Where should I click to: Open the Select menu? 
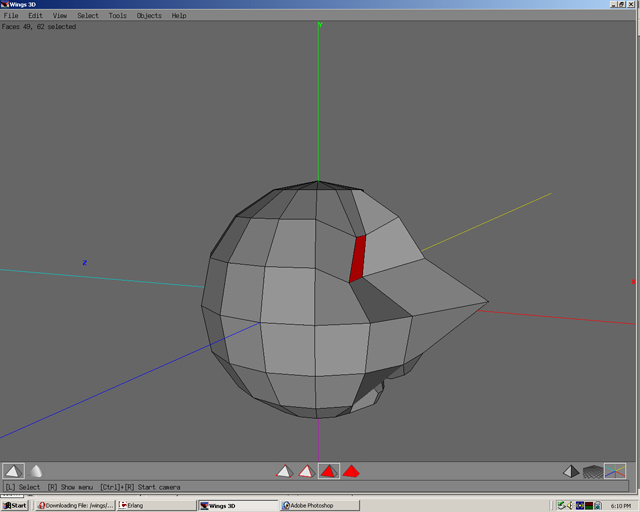tap(88, 16)
